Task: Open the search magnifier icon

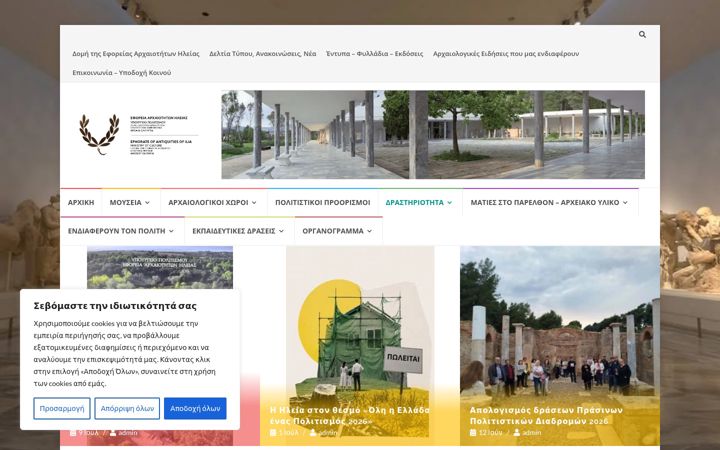Action: tap(642, 34)
